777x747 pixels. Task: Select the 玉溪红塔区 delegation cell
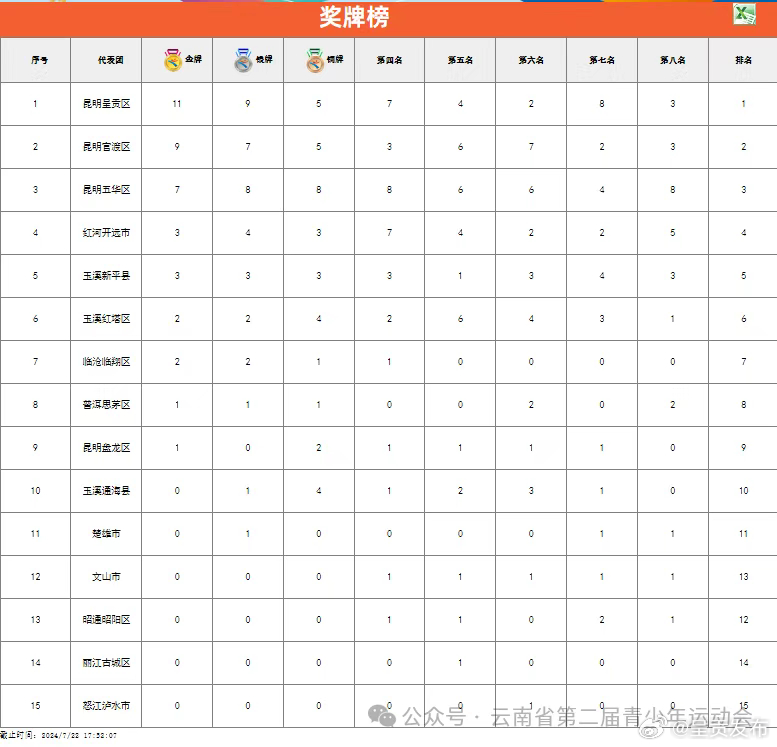[x=106, y=319]
